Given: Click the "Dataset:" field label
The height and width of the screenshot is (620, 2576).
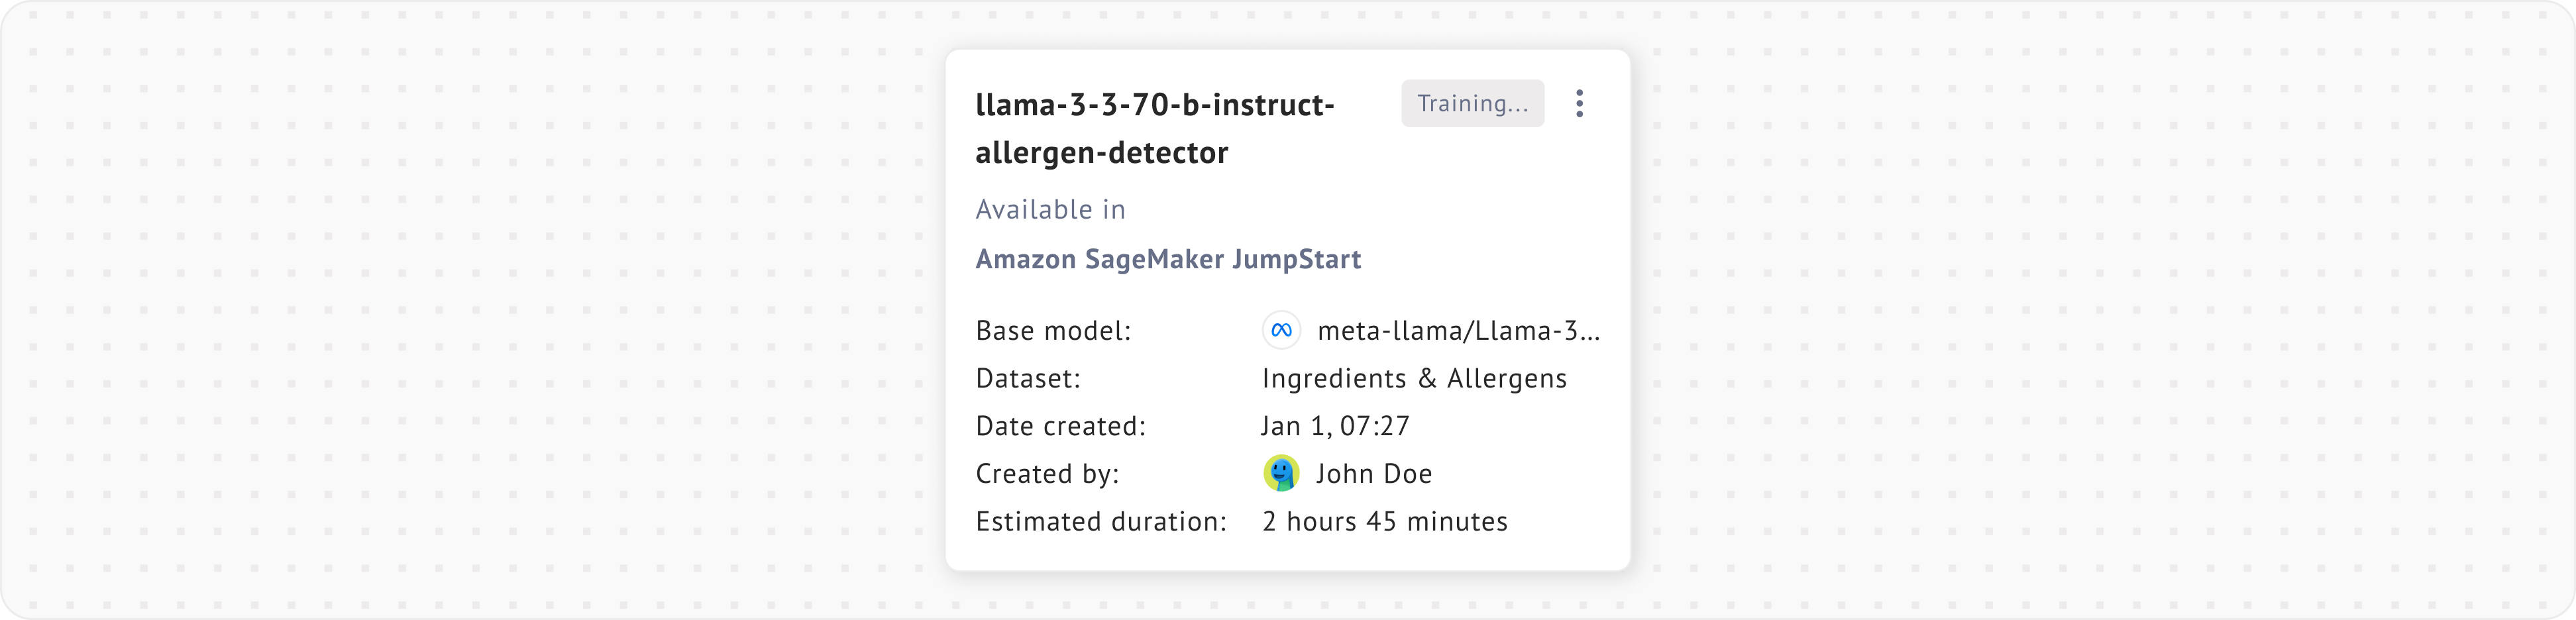Looking at the screenshot, I should pos(1028,379).
